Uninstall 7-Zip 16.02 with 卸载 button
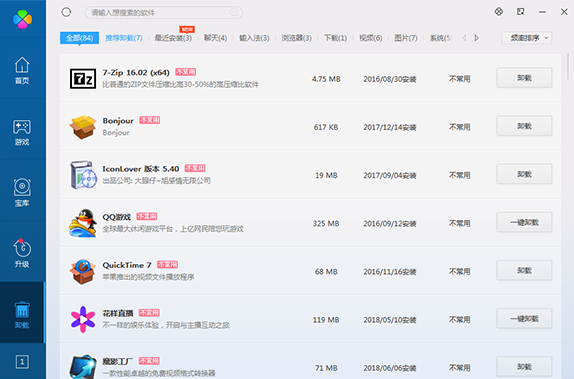This screenshot has height=379, width=574. pos(524,78)
